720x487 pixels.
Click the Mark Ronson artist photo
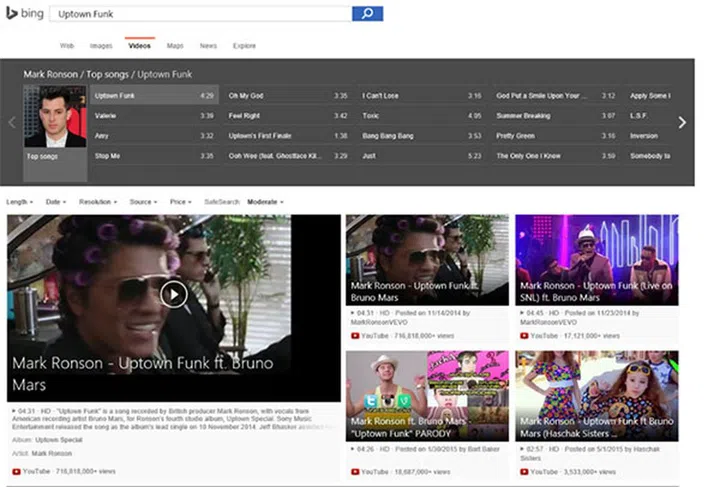coord(55,116)
